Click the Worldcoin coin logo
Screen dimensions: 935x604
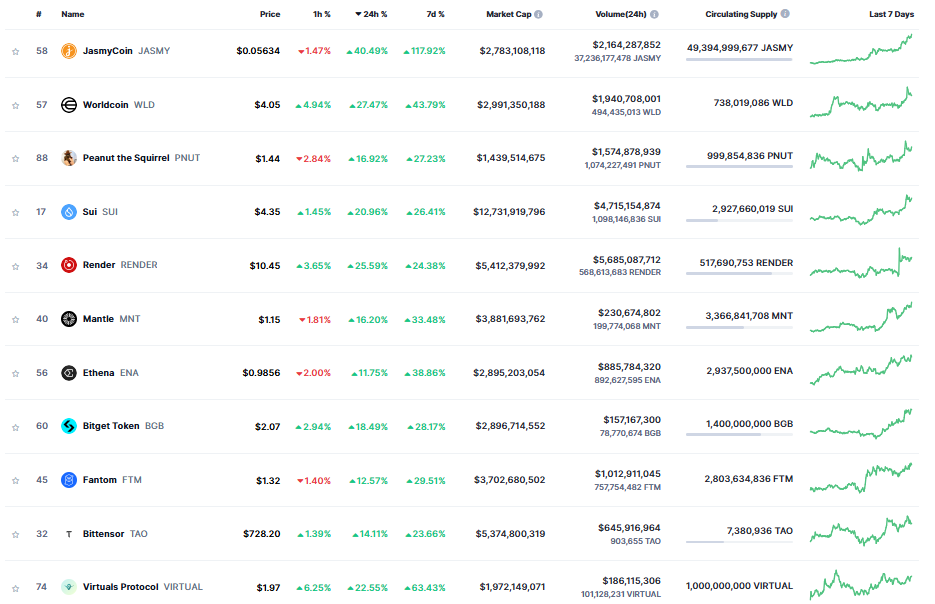(x=69, y=105)
